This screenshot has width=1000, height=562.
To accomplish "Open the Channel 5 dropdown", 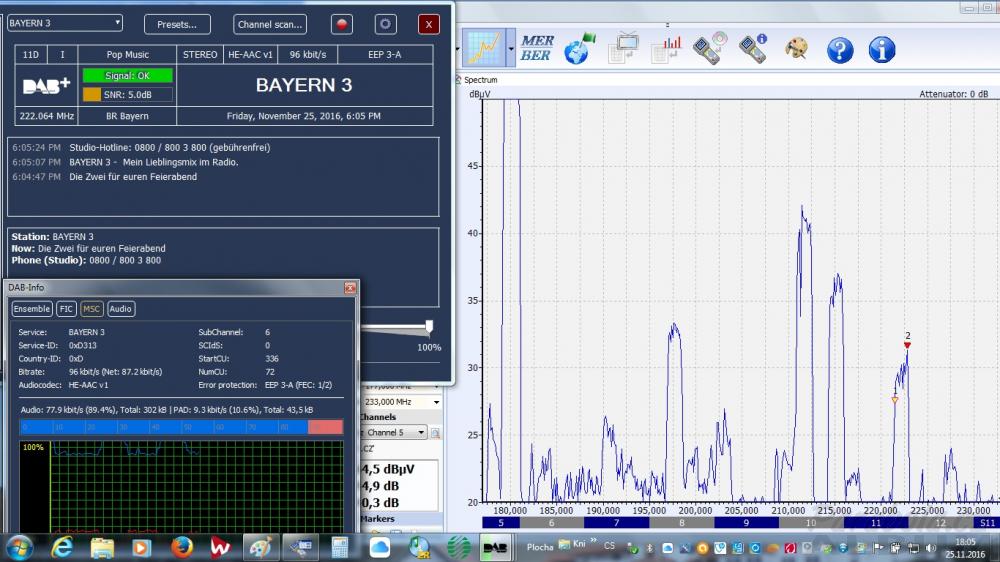I will pos(394,433).
